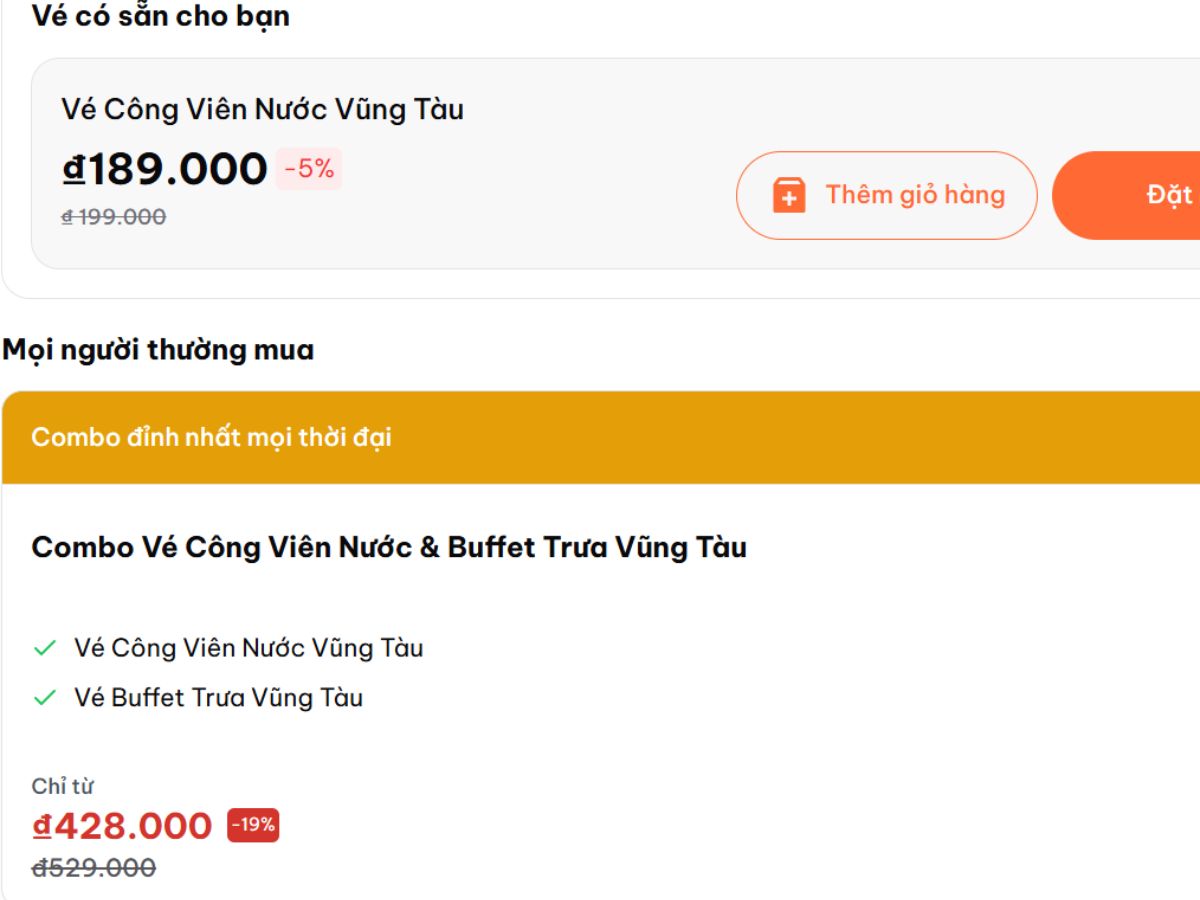Click the red -19% discount badge

(253, 825)
